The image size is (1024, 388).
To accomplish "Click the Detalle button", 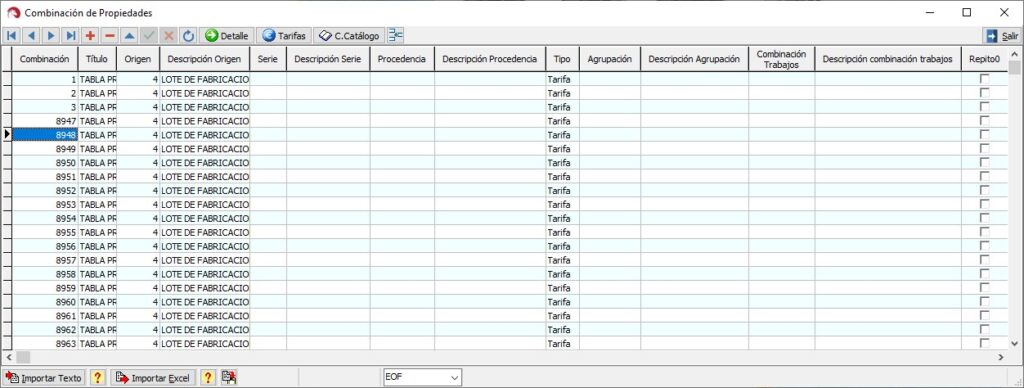I will pos(227,36).
